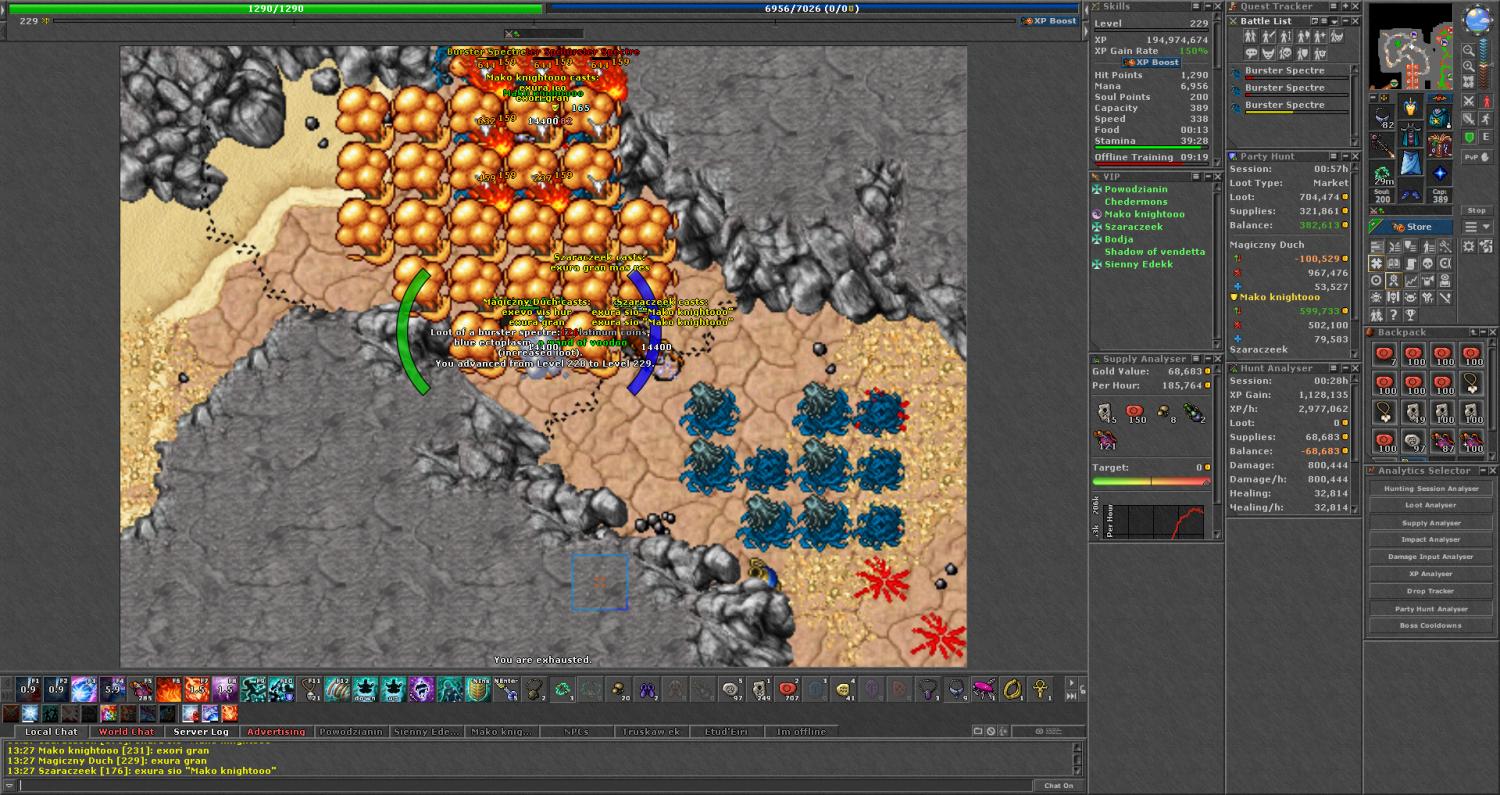Zoom out the minimap with the minus magnifier
The image size is (1500, 795).
[x=1469, y=50]
